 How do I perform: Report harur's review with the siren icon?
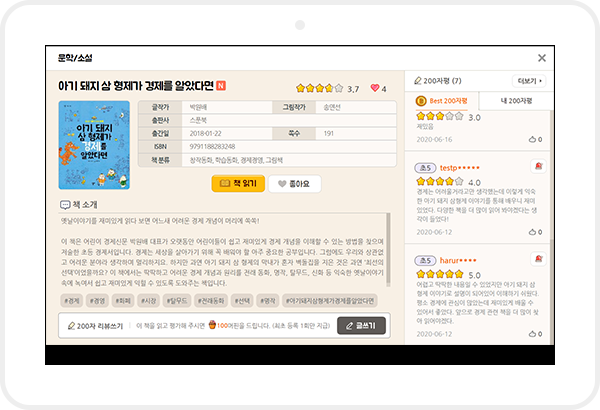[x=538, y=259]
